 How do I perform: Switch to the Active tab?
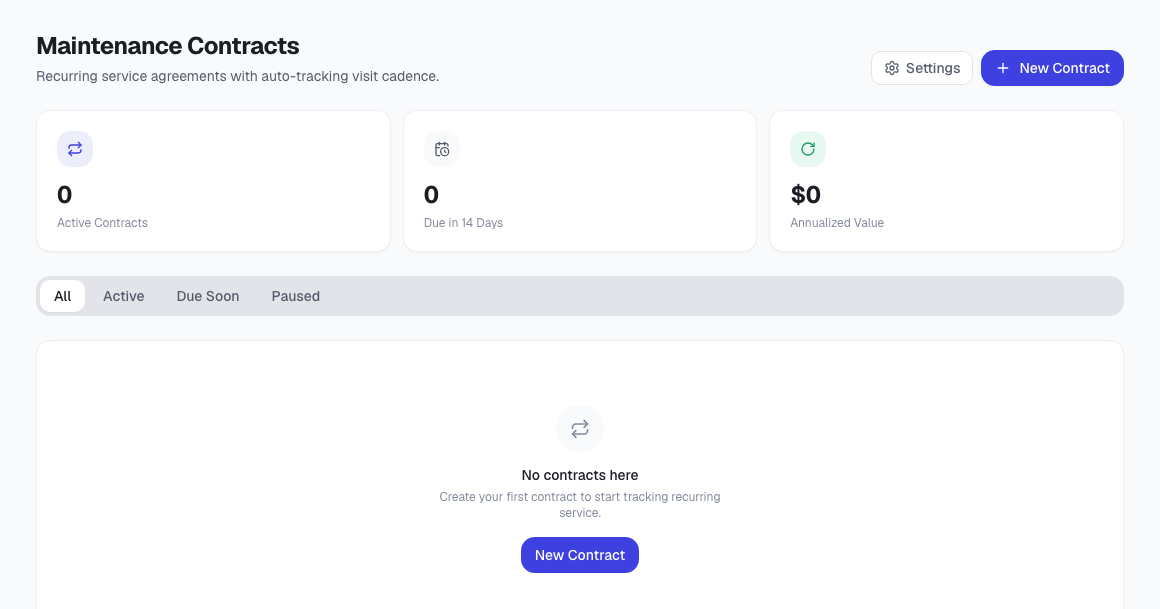[124, 296]
